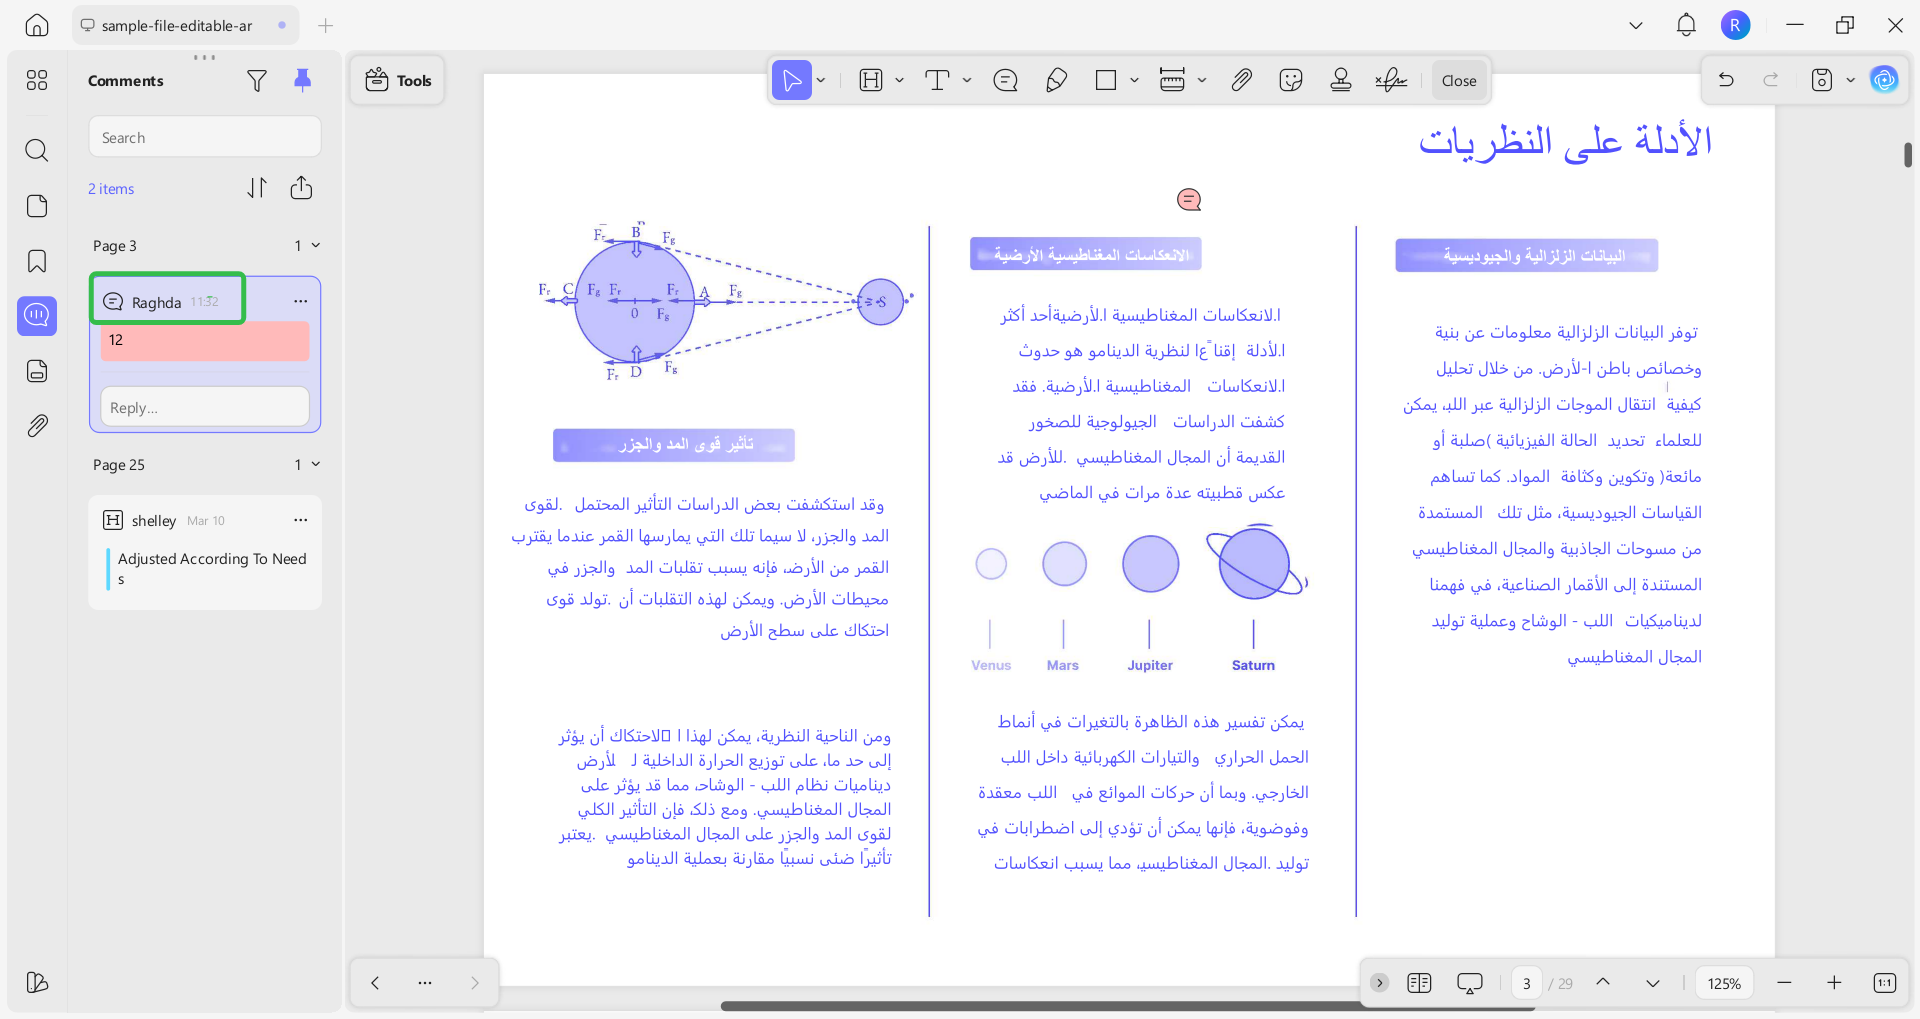Image resolution: width=1920 pixels, height=1019 pixels.
Task: Add a new tab with plus
Action: click(325, 26)
